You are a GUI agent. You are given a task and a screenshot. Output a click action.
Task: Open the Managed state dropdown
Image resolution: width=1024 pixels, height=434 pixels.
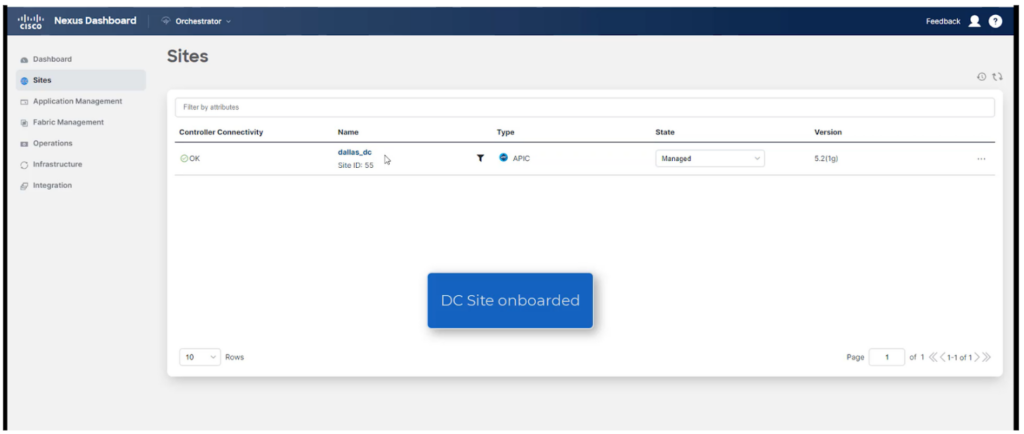click(710, 159)
